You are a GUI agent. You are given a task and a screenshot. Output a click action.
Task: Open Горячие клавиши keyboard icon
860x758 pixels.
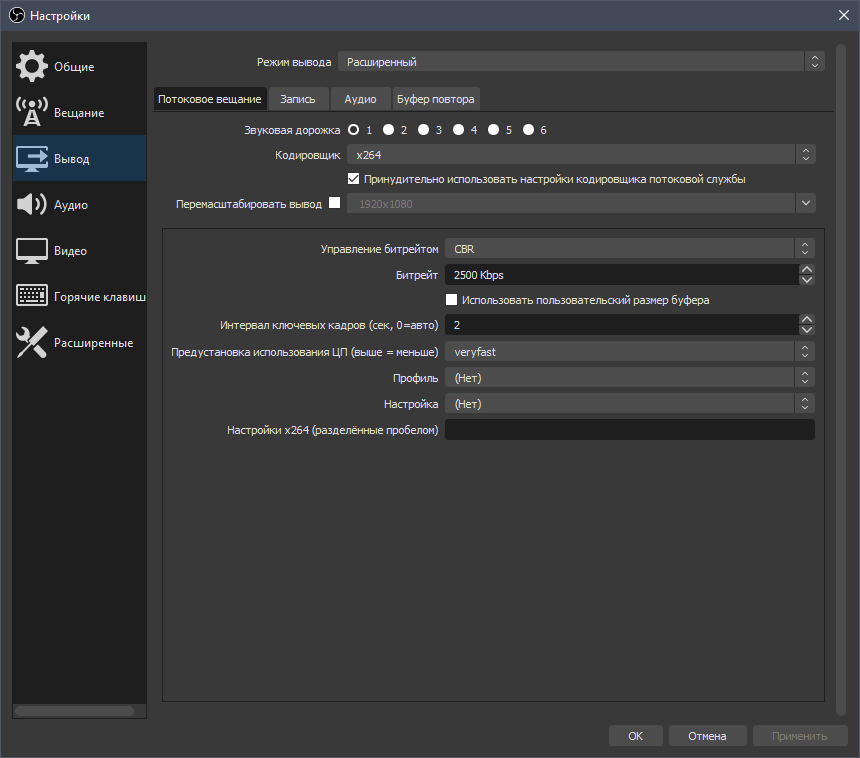coord(32,296)
